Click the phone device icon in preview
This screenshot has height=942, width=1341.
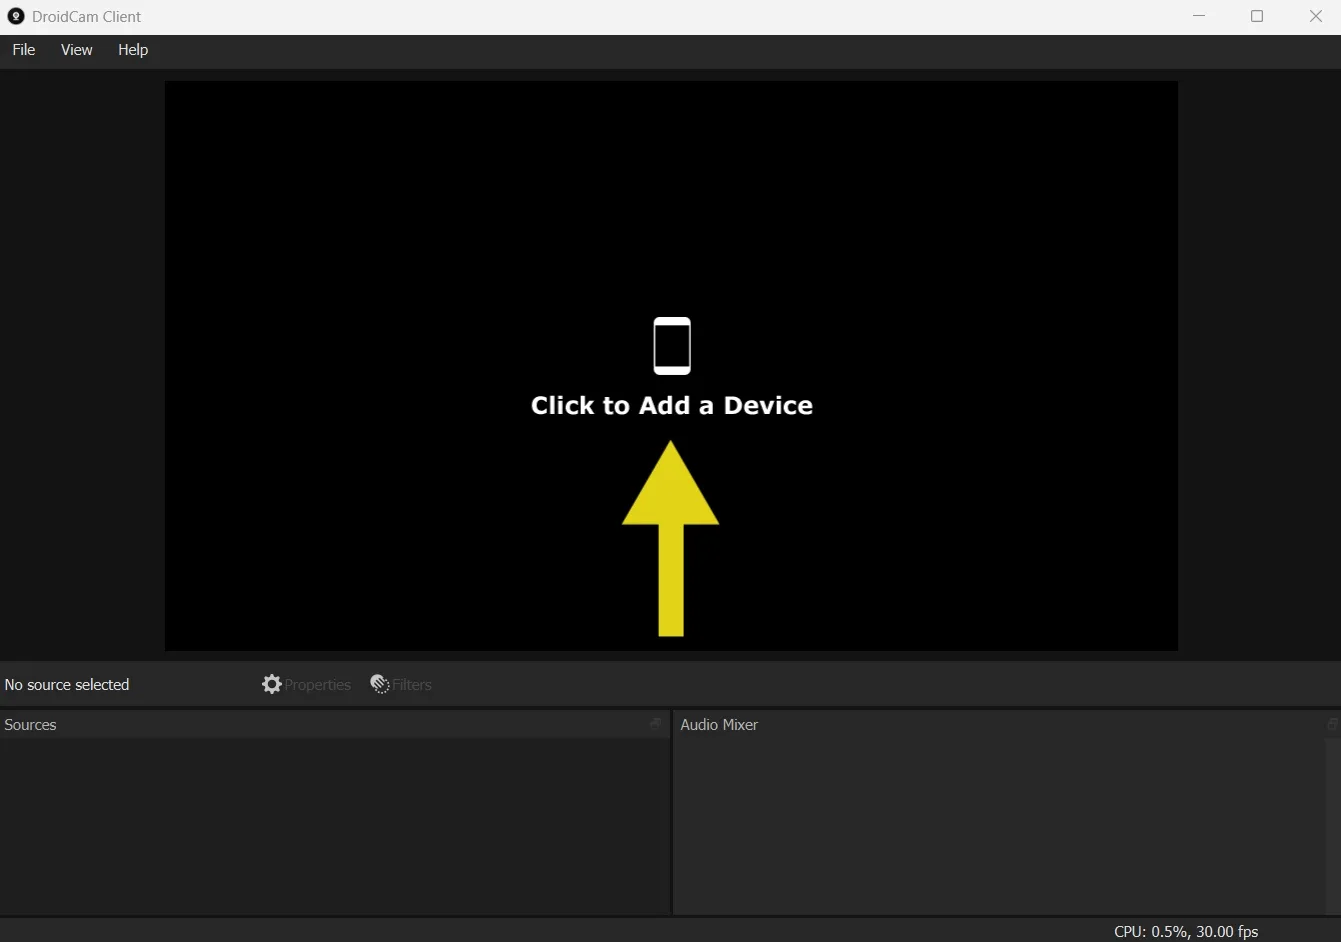coord(672,346)
